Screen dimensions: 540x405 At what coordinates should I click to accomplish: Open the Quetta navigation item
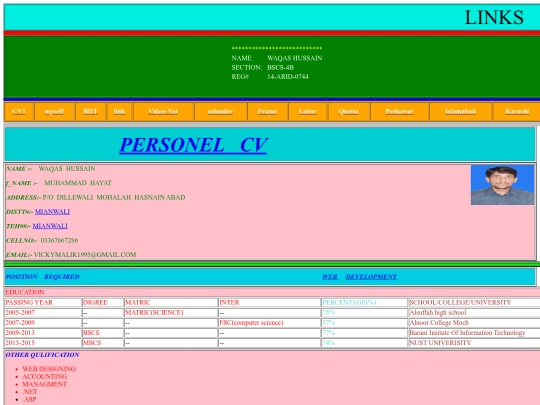click(x=349, y=111)
